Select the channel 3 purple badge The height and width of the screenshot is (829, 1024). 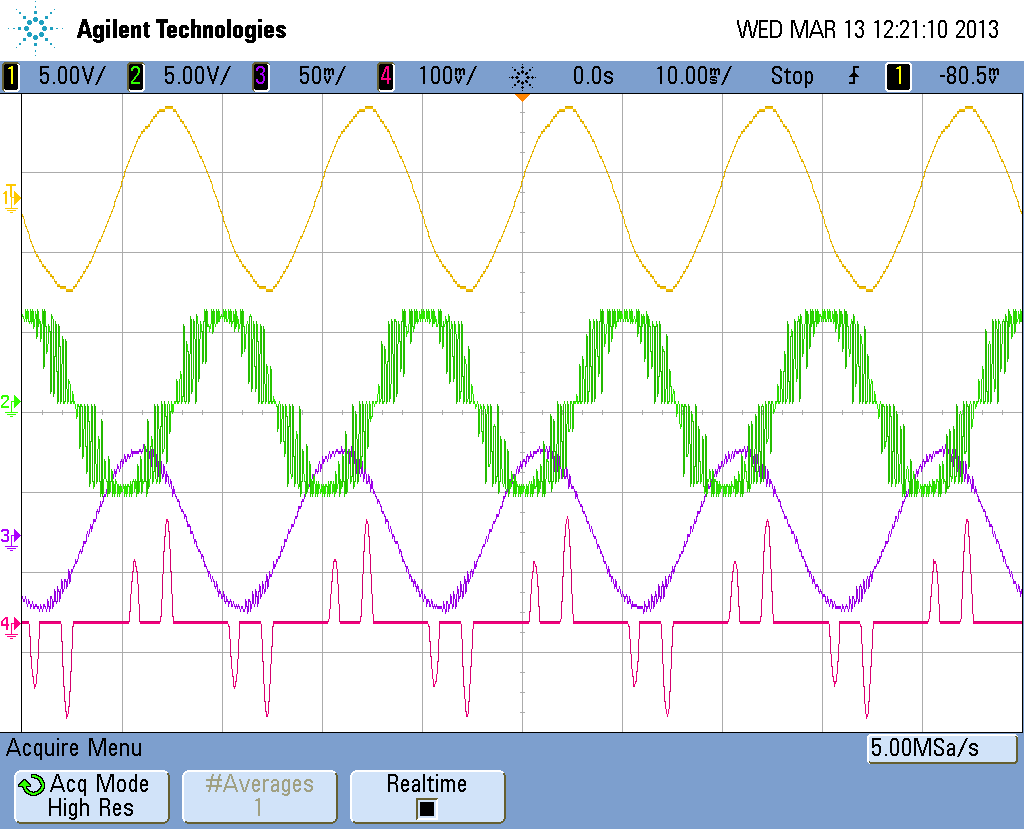click(261, 76)
